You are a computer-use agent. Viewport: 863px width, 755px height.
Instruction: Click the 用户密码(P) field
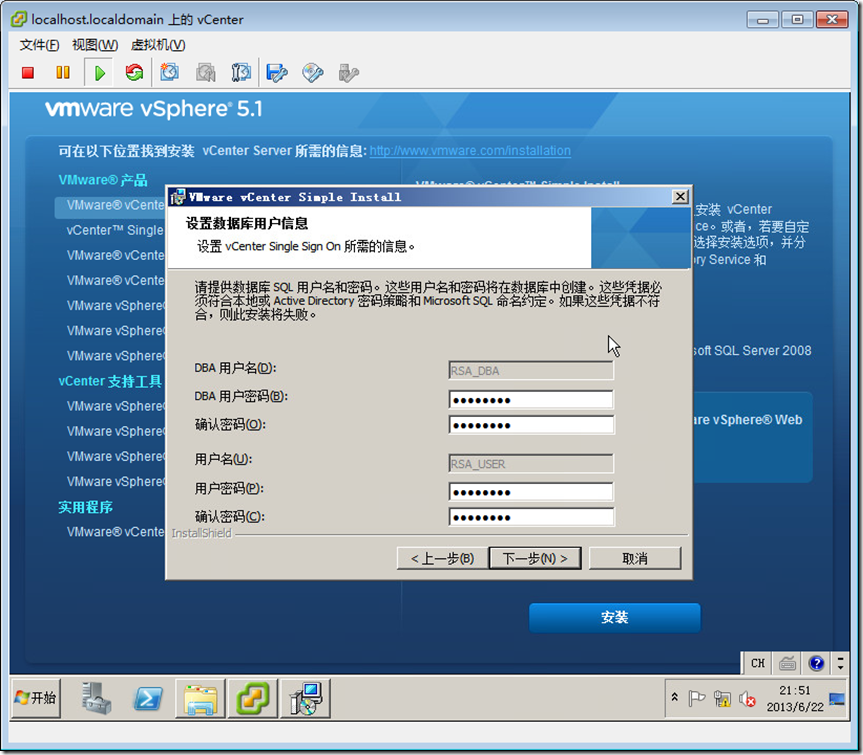[x=531, y=491]
